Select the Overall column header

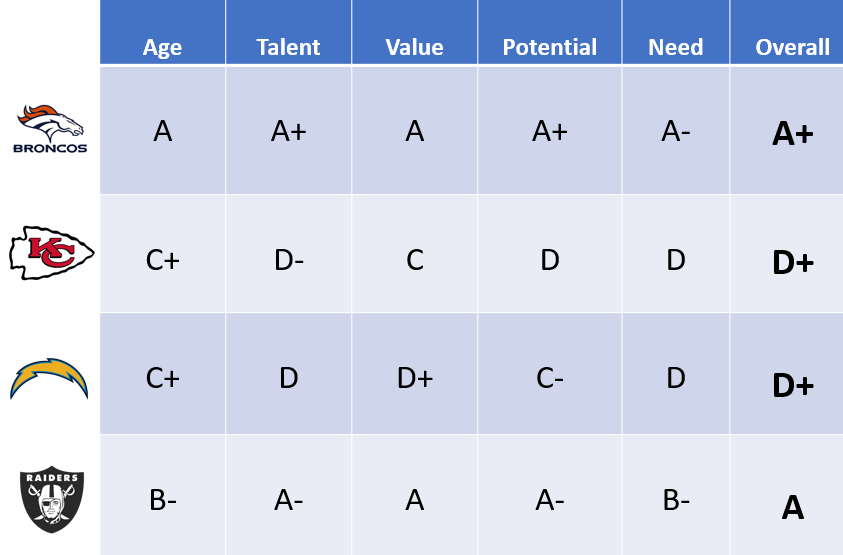[x=787, y=32]
